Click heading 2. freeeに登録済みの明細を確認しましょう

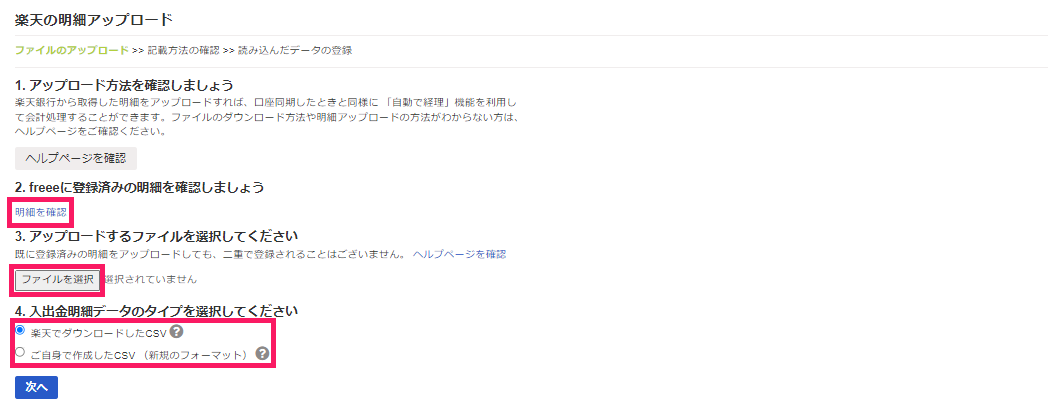tap(139, 187)
